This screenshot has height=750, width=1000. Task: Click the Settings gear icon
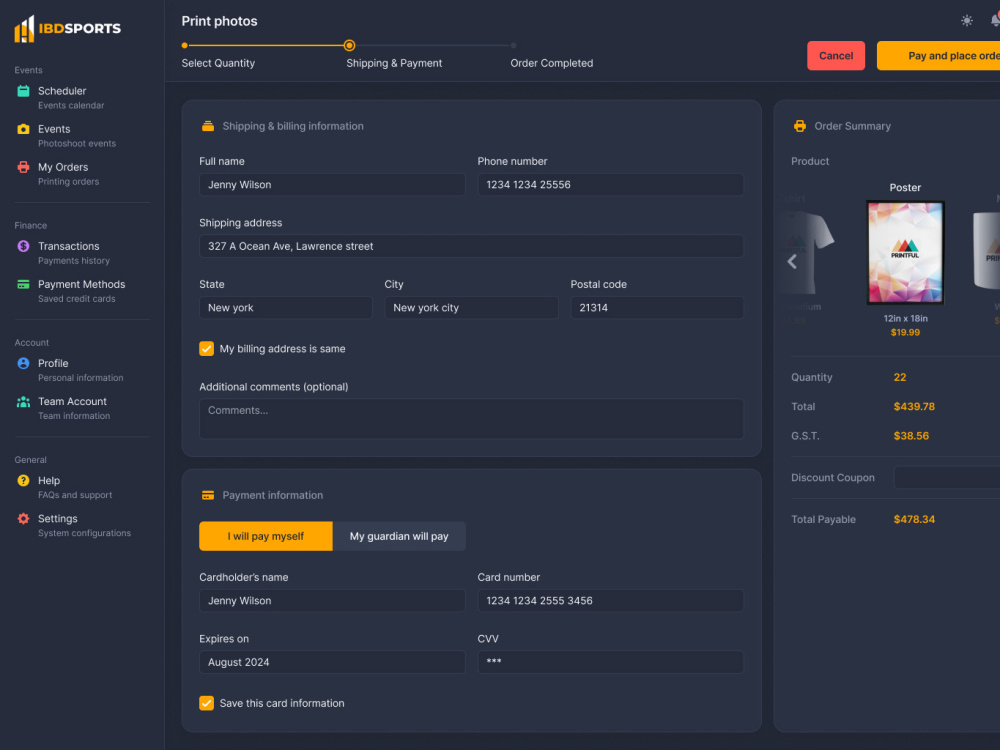(23, 518)
